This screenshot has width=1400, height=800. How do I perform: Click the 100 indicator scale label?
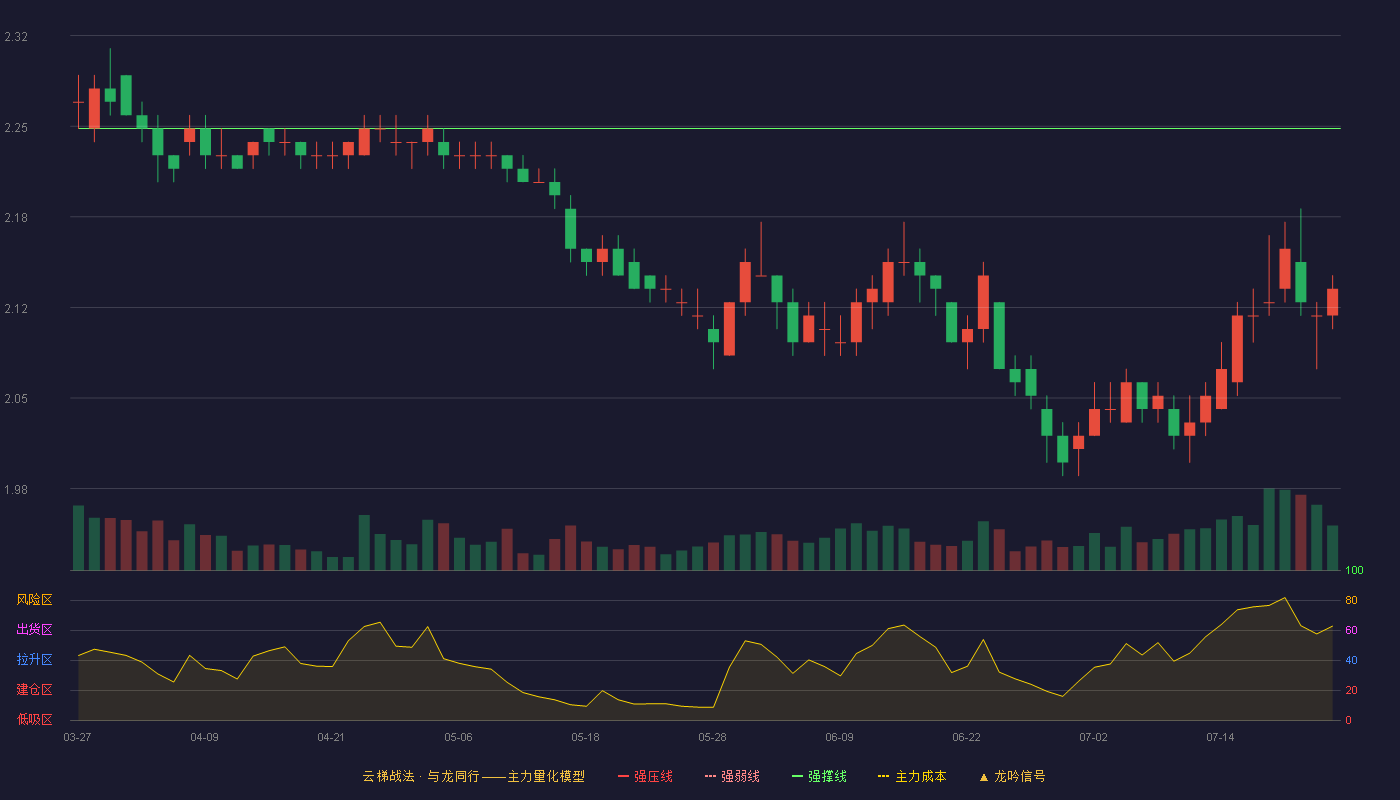pos(1354,570)
